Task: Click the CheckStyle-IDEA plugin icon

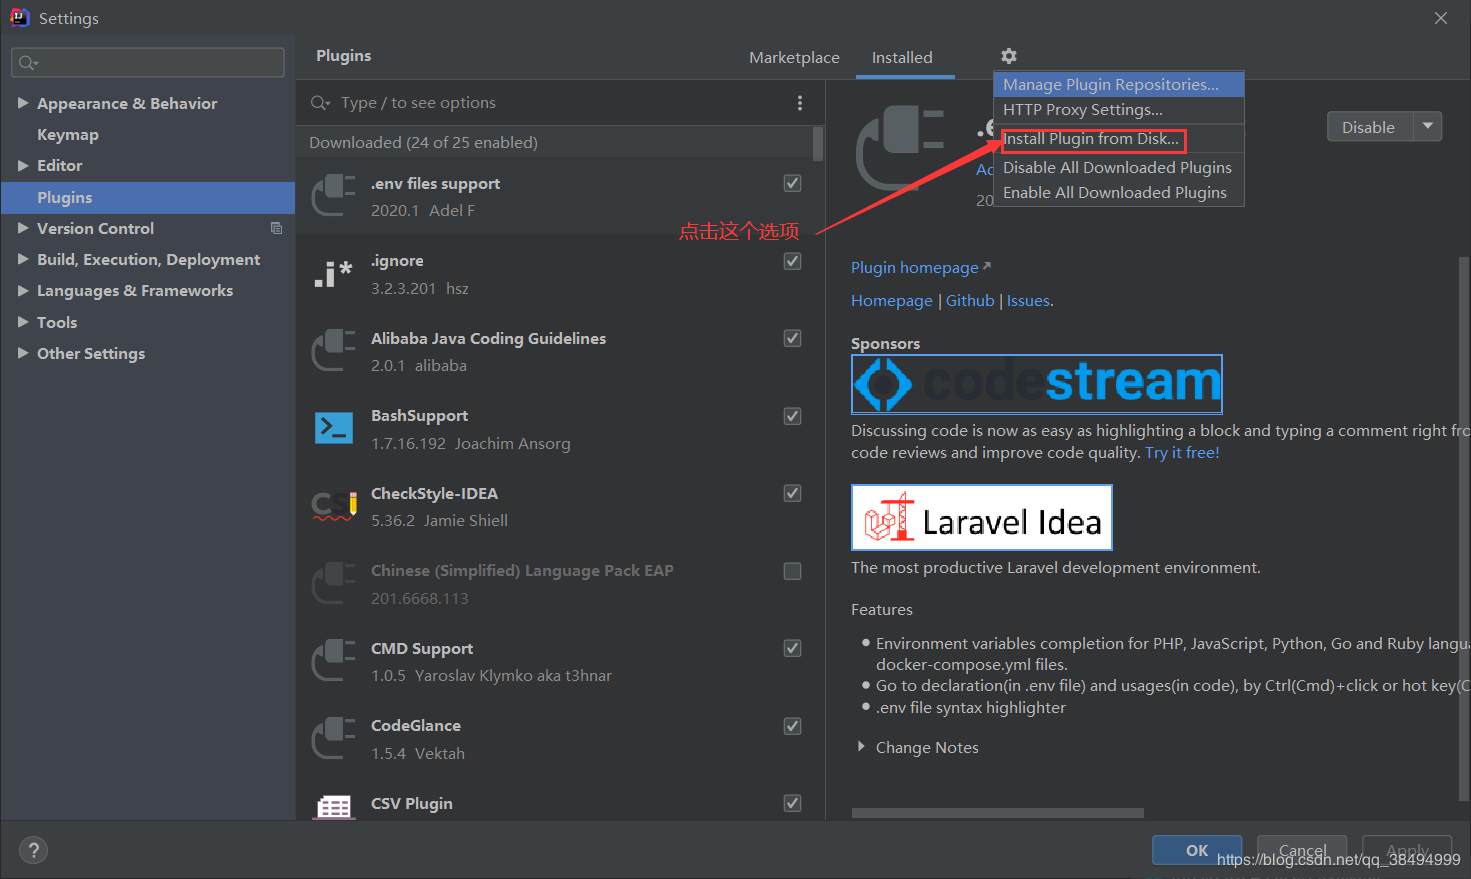Action: point(334,506)
